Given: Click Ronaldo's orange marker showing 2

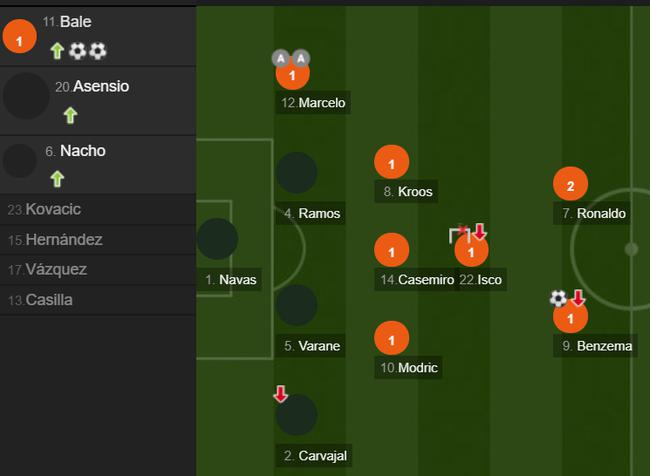Looking at the screenshot, I should [x=570, y=185].
